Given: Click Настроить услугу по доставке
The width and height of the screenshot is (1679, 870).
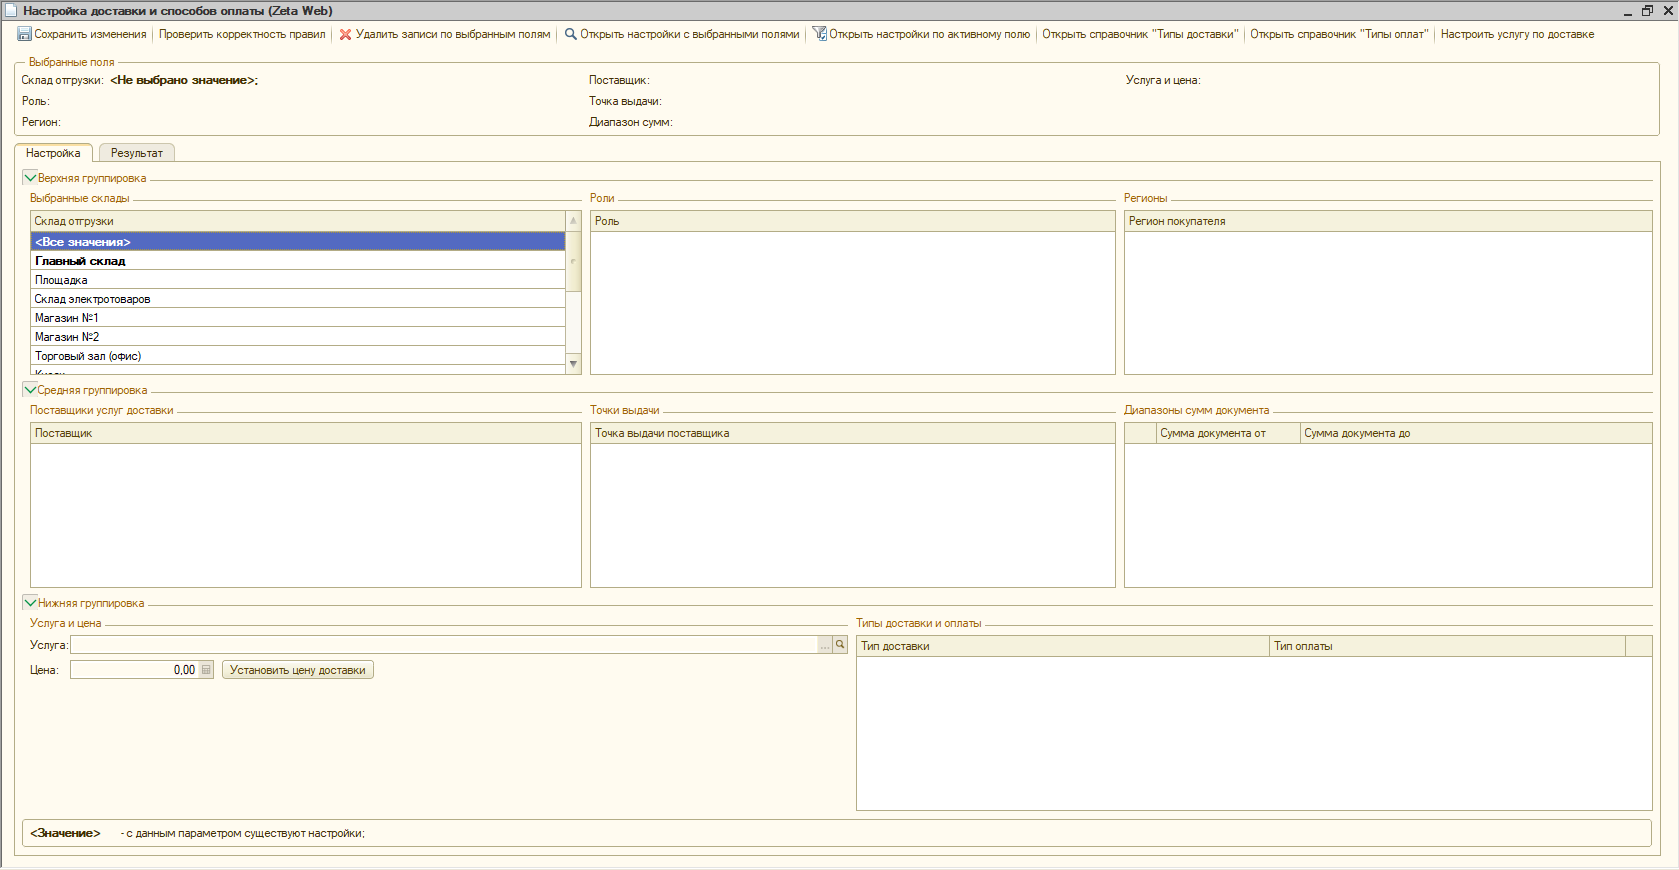Looking at the screenshot, I should tap(1517, 34).
